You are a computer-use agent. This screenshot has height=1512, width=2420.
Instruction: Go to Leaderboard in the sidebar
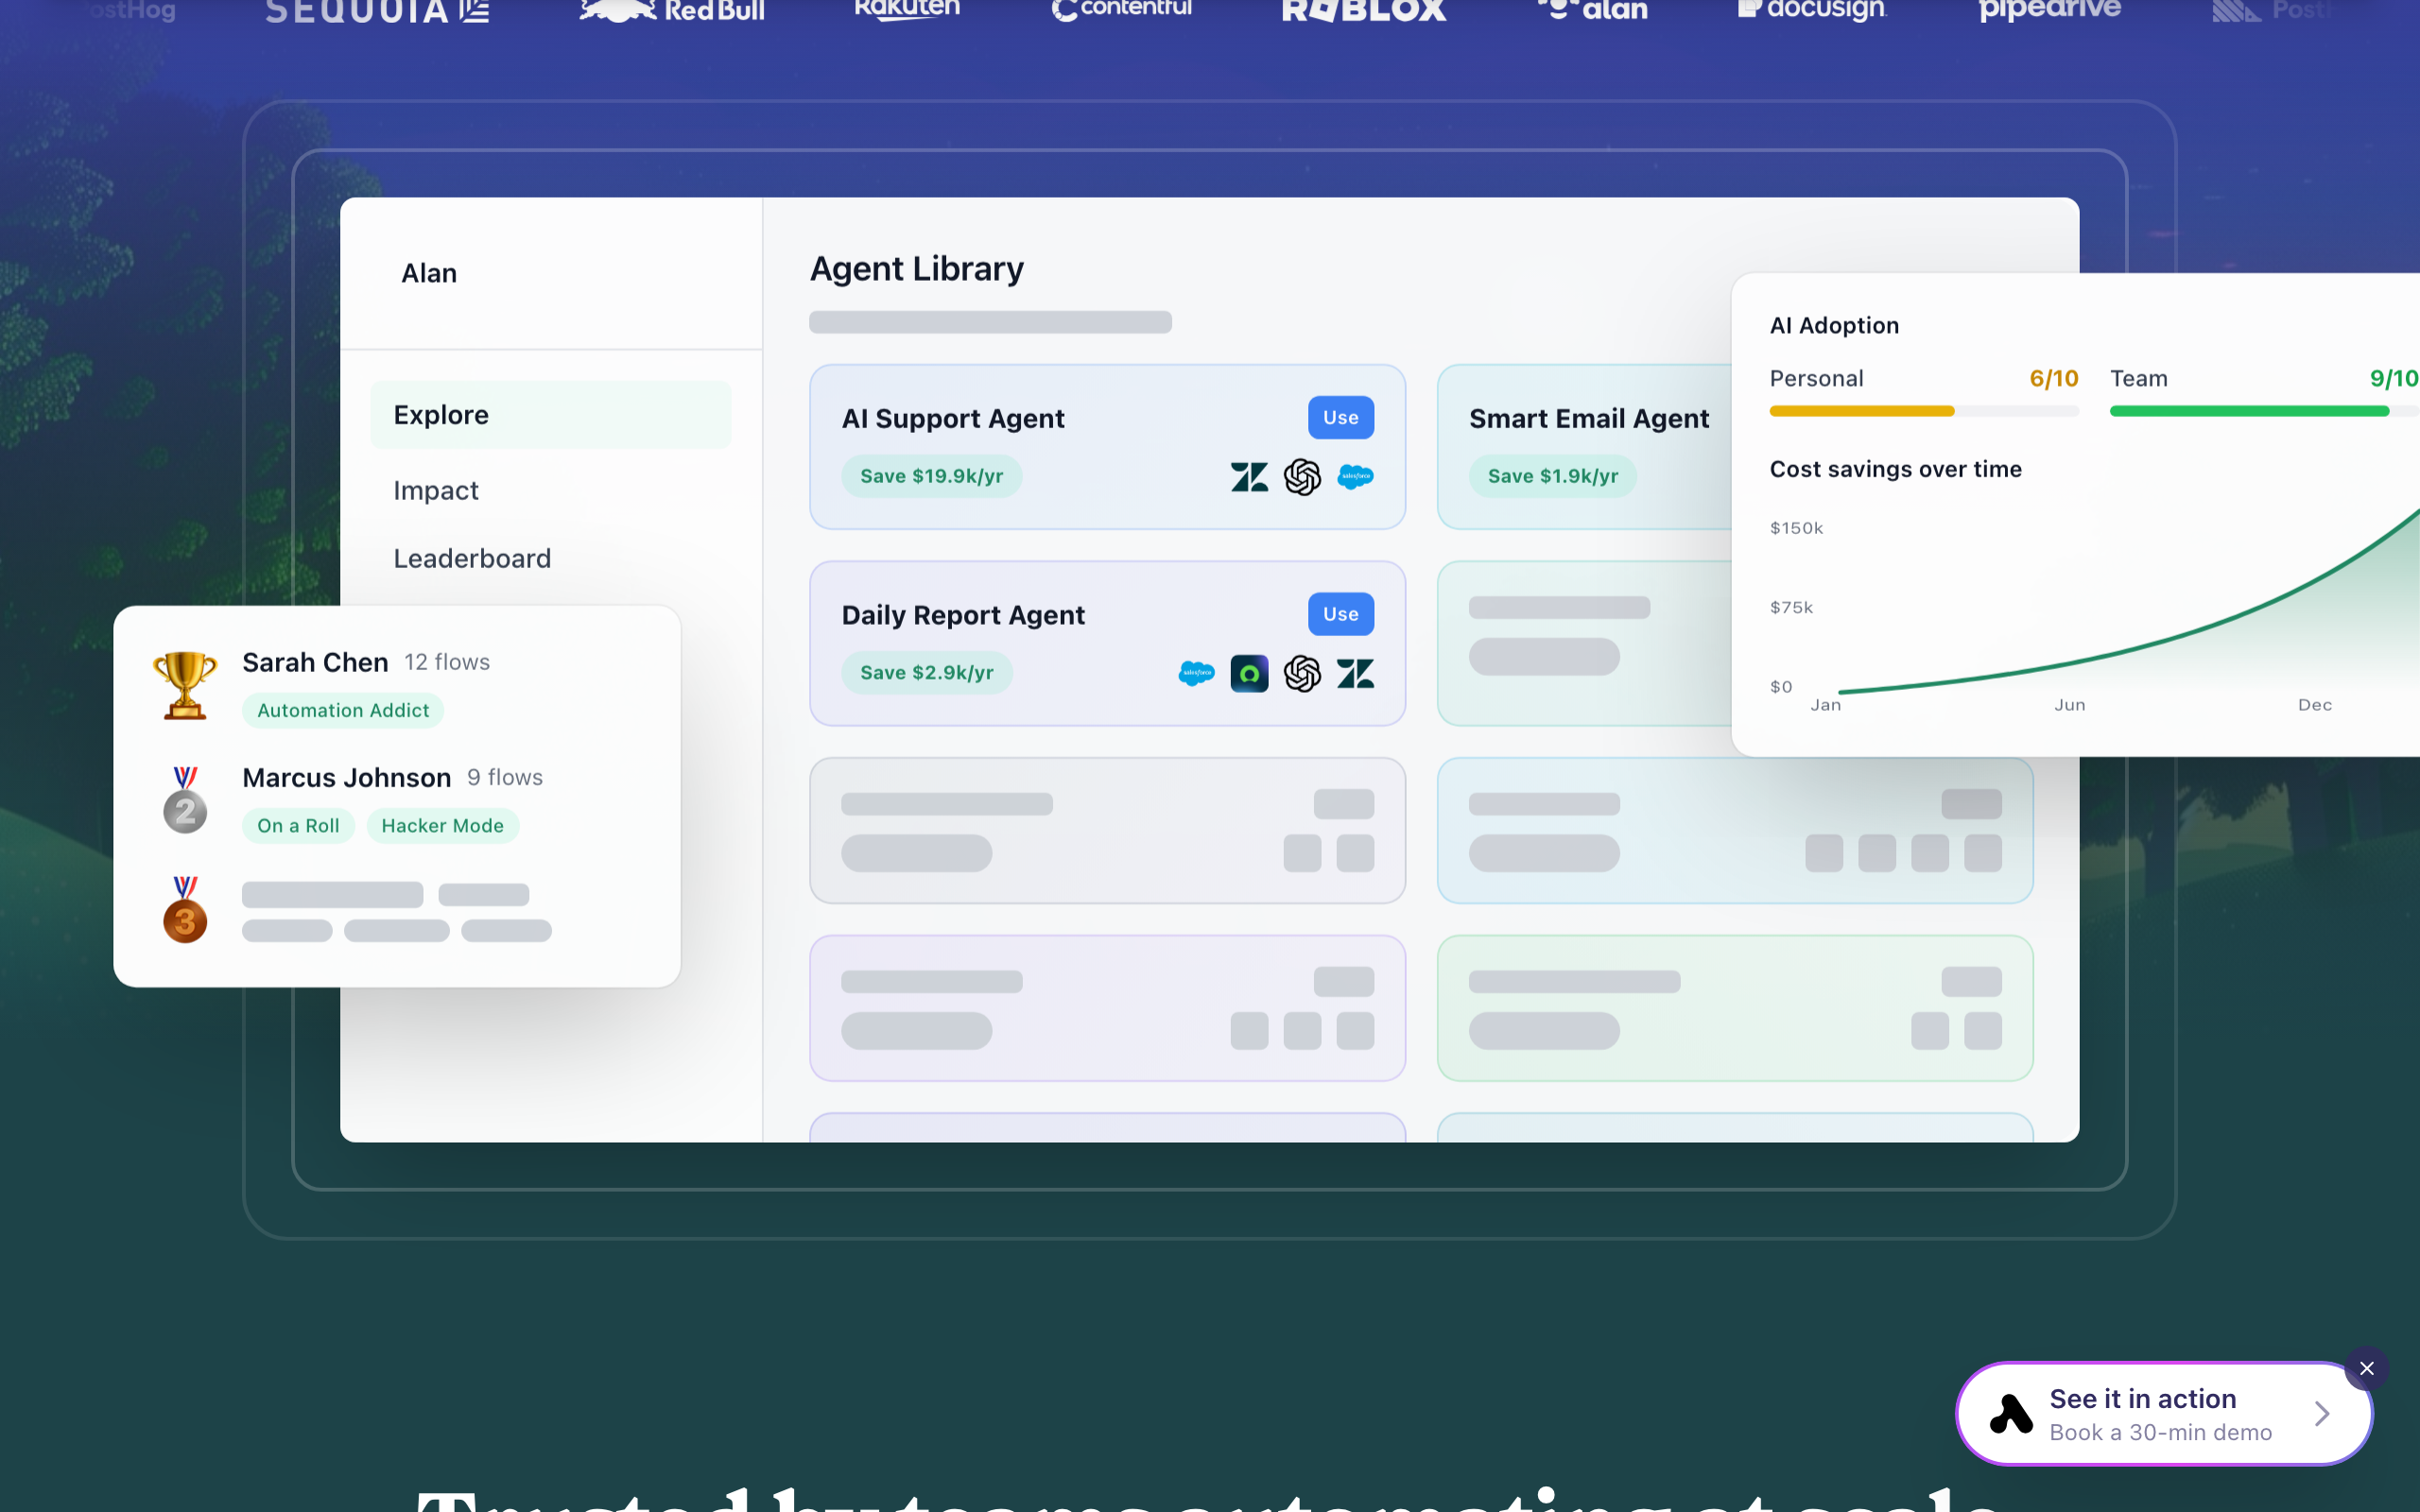click(x=472, y=558)
